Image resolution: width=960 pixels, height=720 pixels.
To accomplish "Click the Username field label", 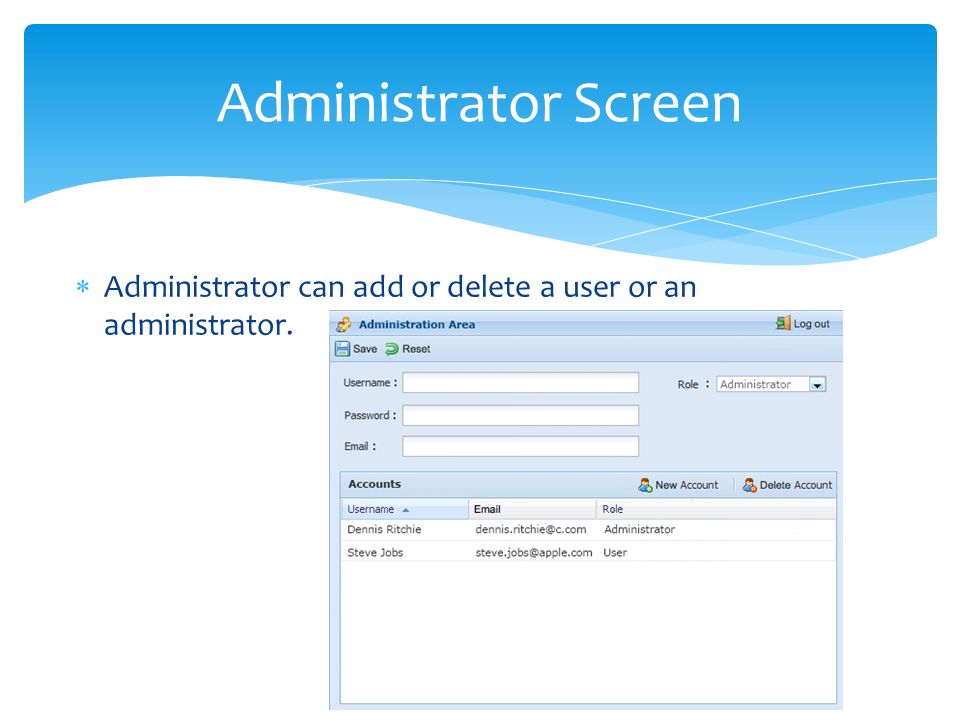I will tap(370, 383).
